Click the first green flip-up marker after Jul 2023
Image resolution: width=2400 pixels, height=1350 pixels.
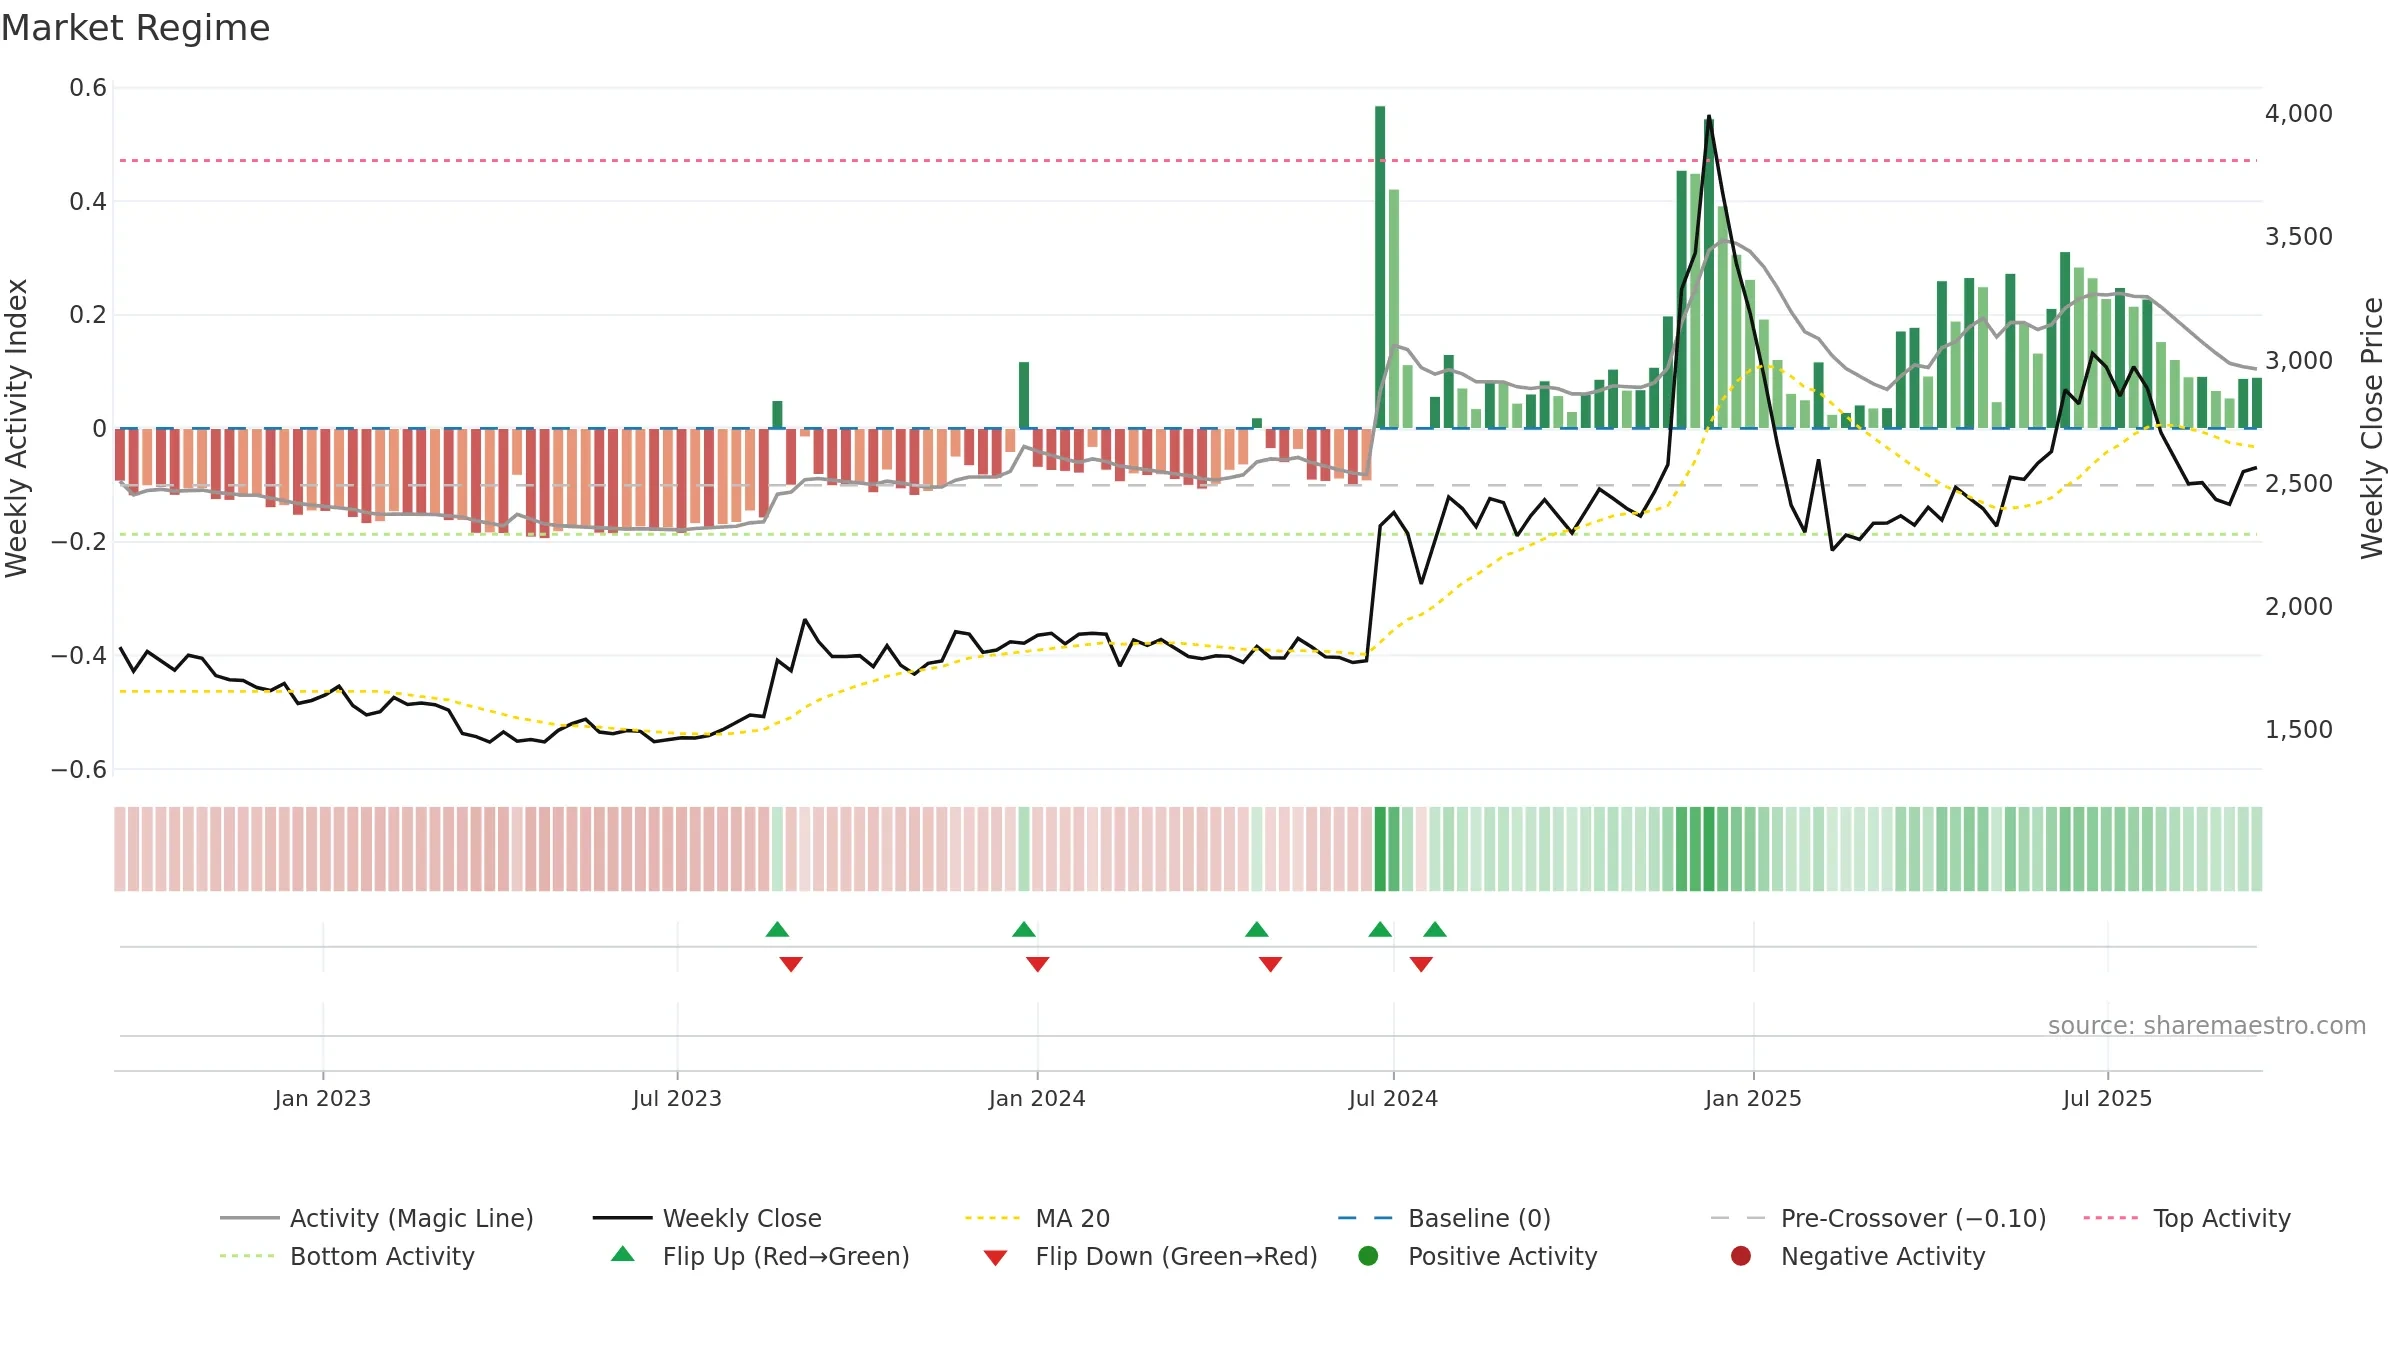(777, 930)
